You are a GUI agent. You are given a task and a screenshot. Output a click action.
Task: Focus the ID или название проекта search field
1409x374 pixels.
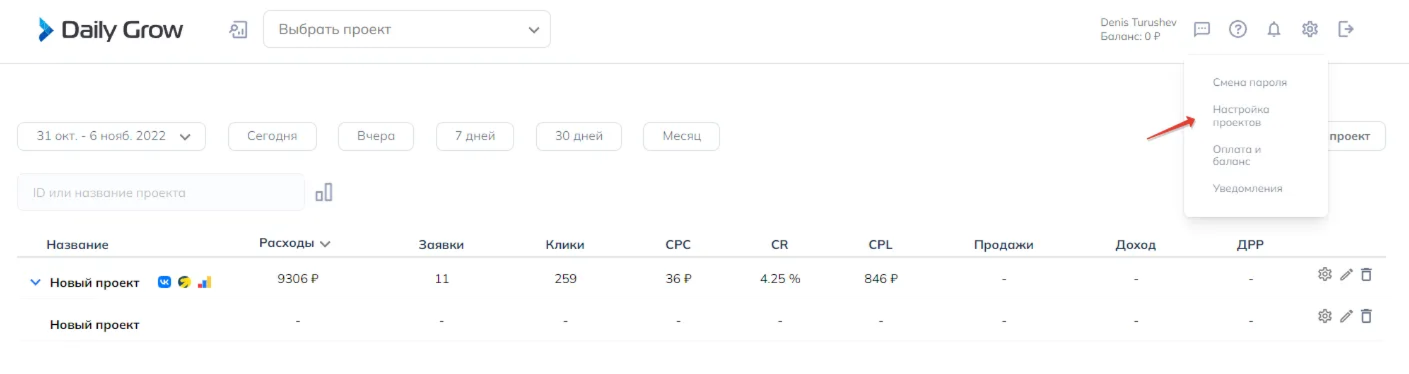(x=161, y=192)
